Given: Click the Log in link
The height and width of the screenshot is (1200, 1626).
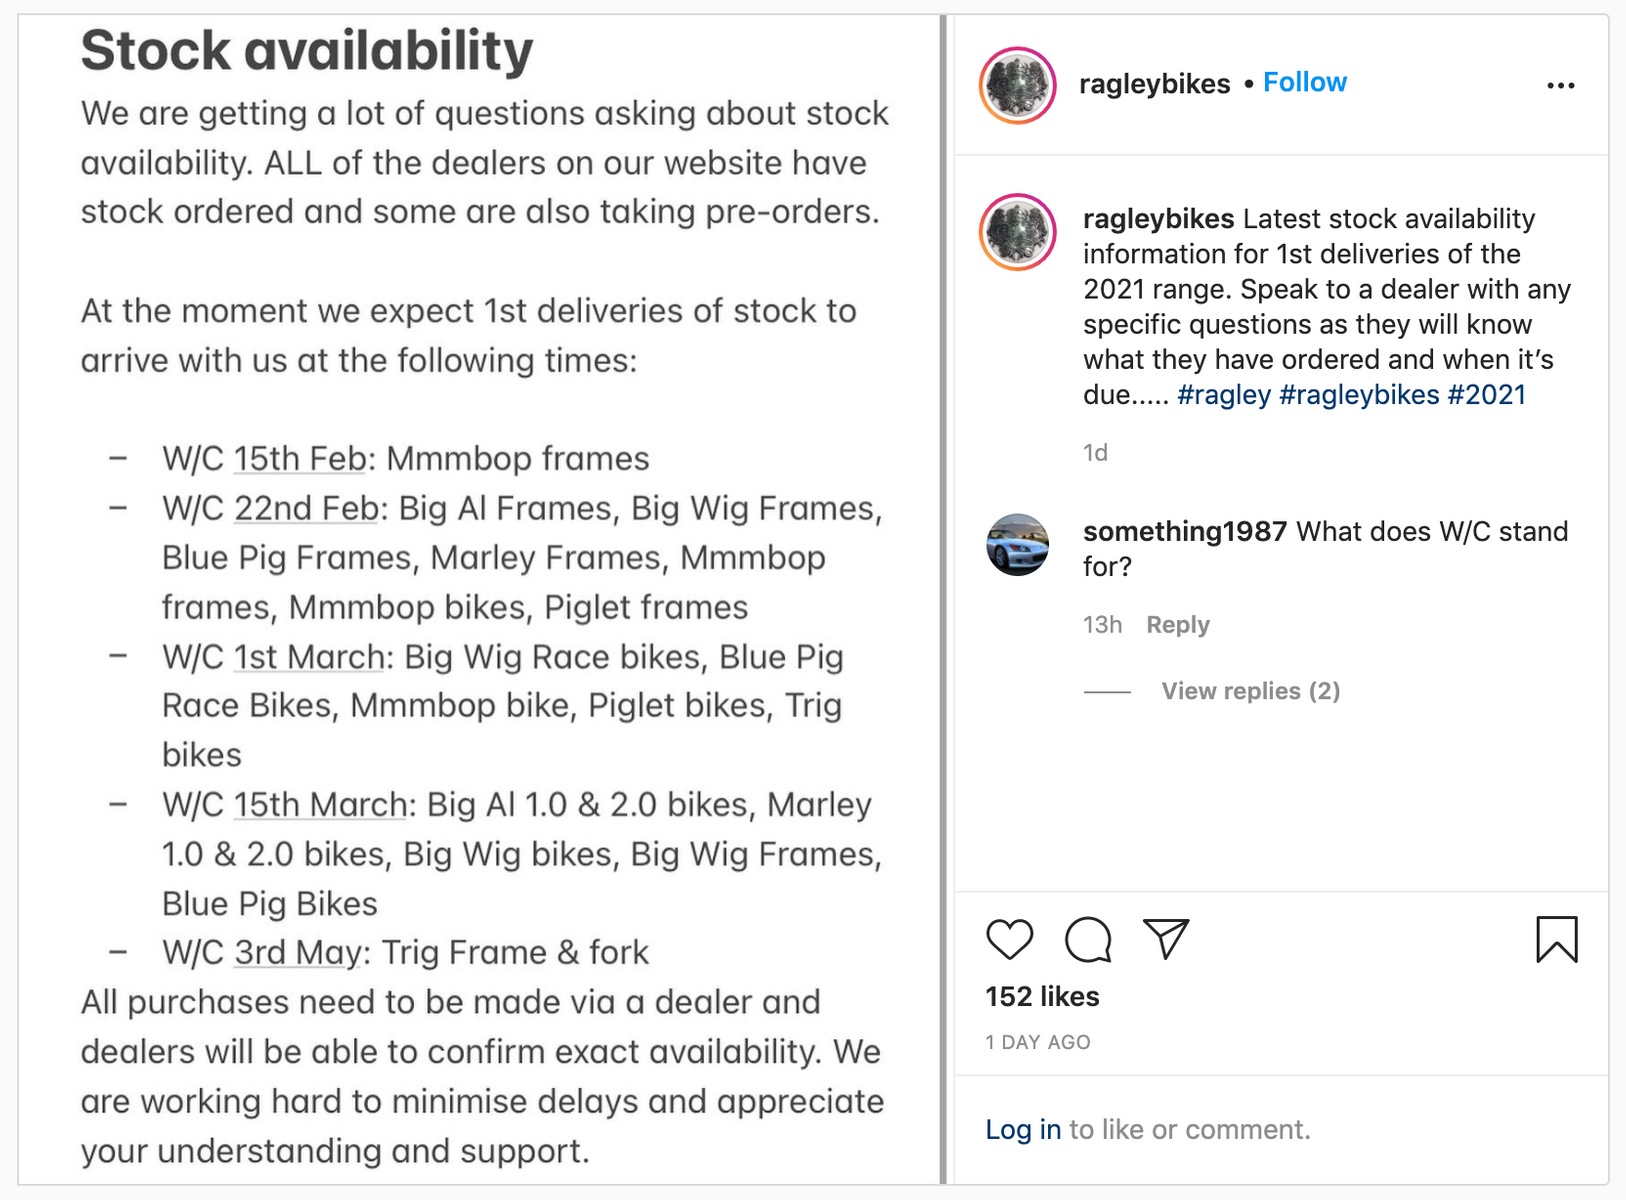Looking at the screenshot, I should coord(1023,1130).
